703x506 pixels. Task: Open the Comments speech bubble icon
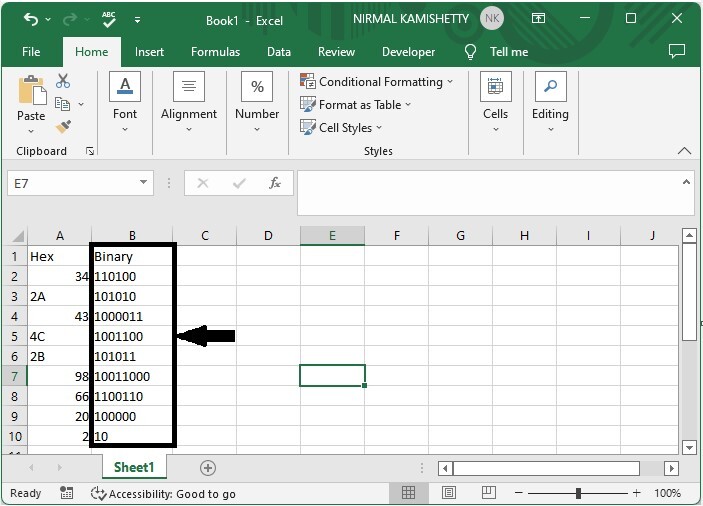(x=677, y=52)
